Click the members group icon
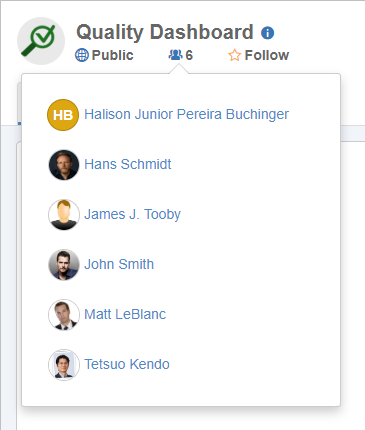This screenshot has width=365, height=430. [175, 55]
